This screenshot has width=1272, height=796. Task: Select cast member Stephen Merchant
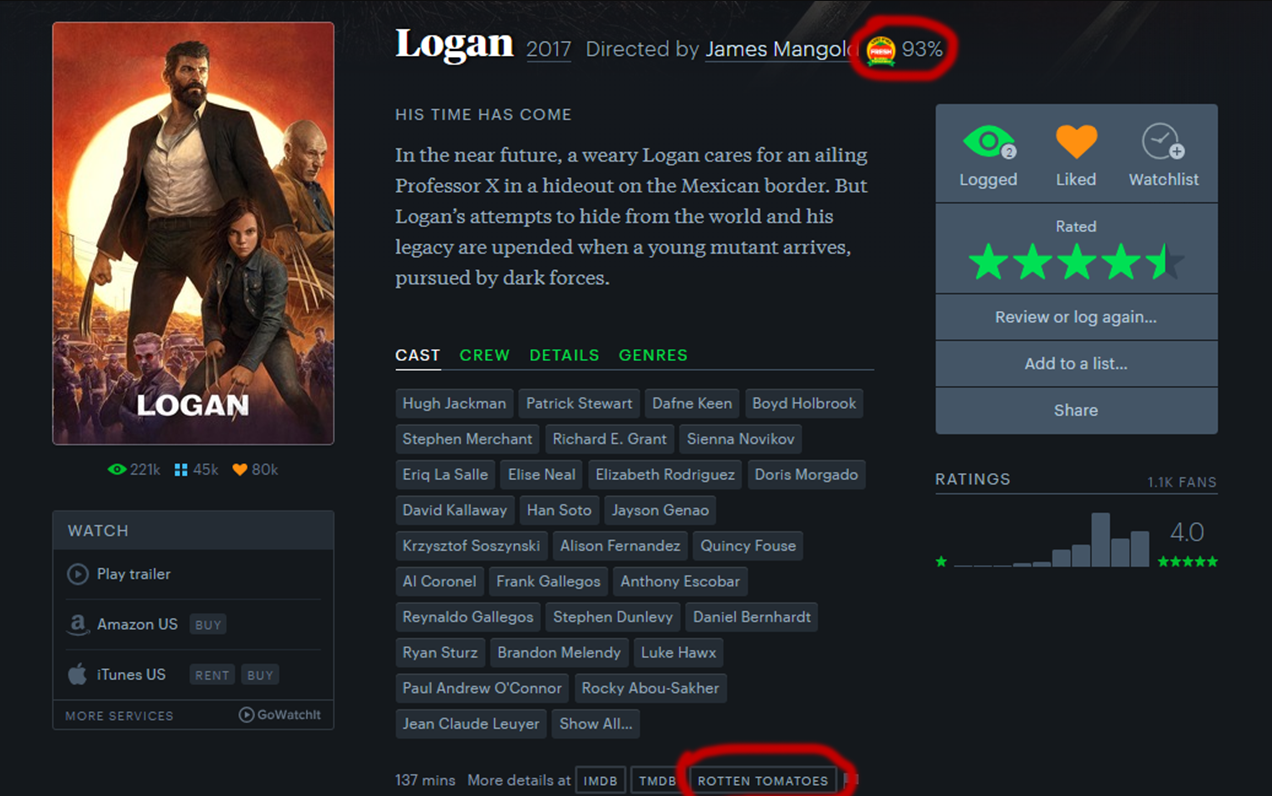pos(467,439)
